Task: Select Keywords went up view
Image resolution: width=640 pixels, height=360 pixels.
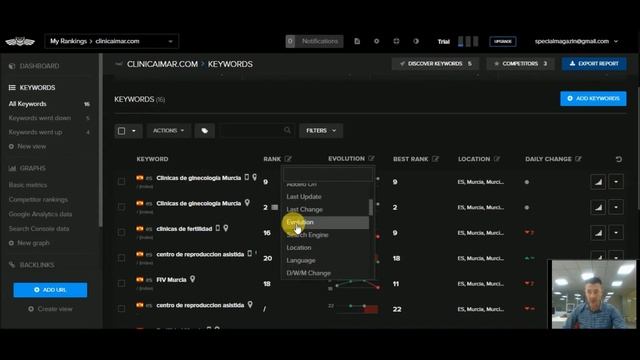Action: [35, 132]
